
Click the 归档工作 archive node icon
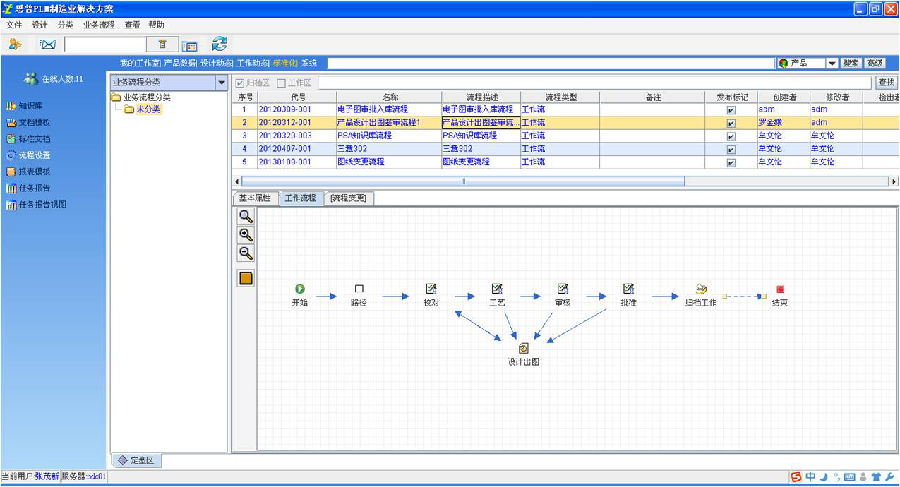click(702, 289)
